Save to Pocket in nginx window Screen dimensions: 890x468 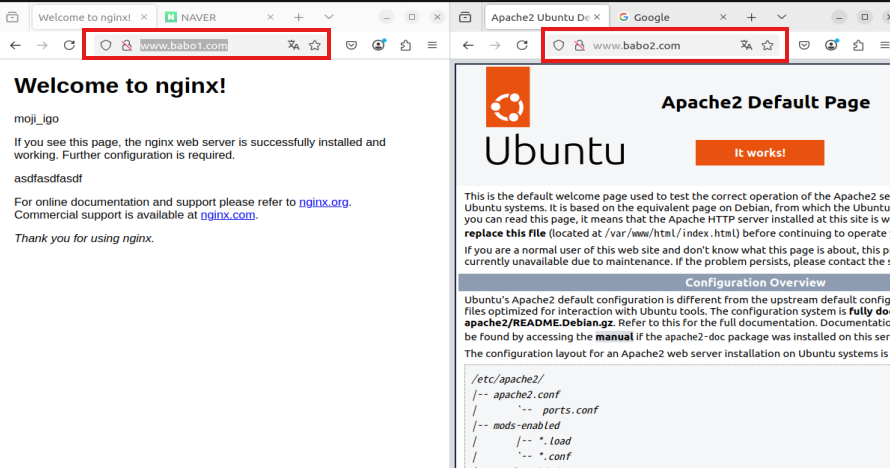[352, 45]
